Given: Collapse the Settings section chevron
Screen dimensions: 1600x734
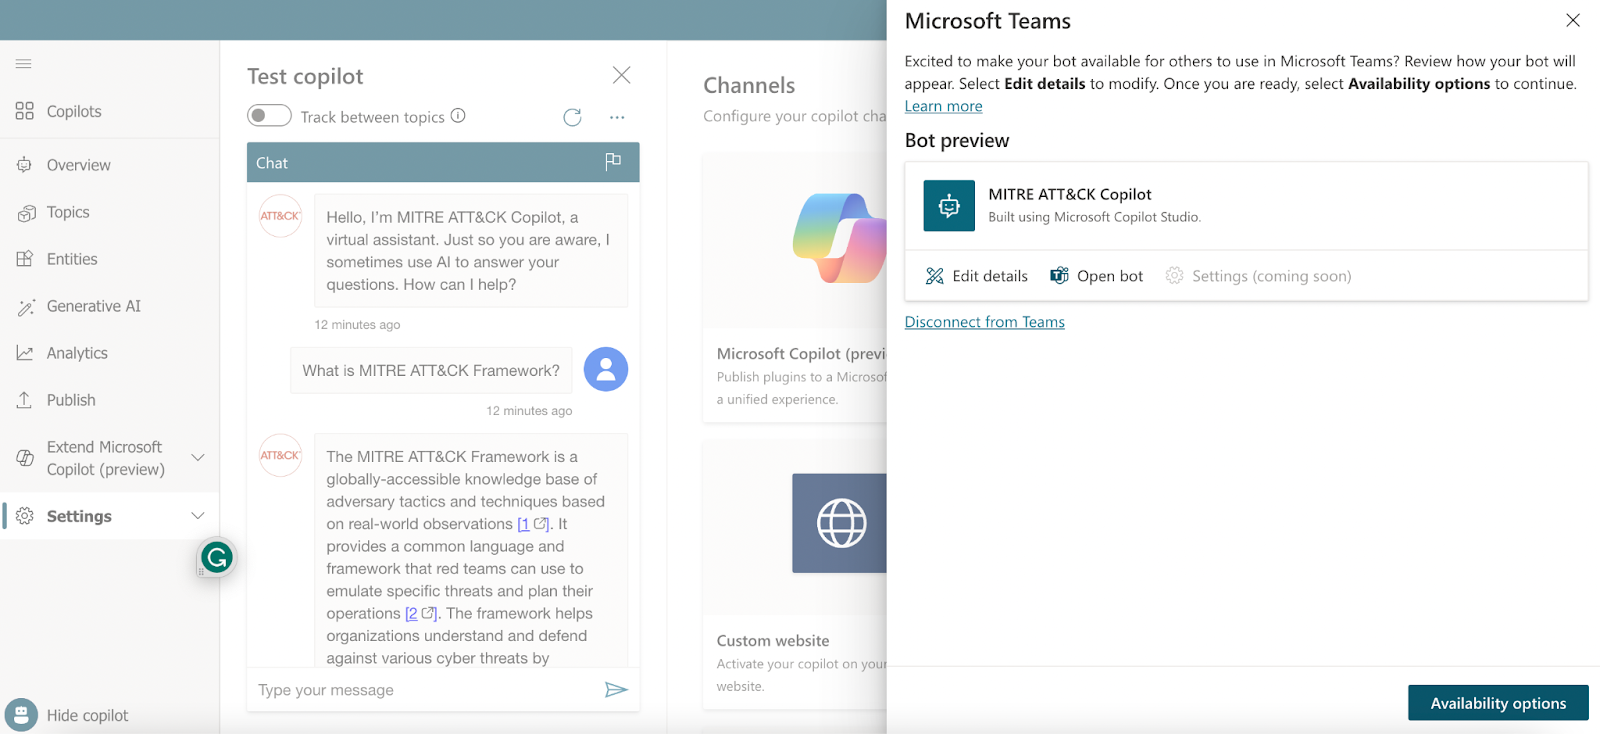Looking at the screenshot, I should click(198, 516).
